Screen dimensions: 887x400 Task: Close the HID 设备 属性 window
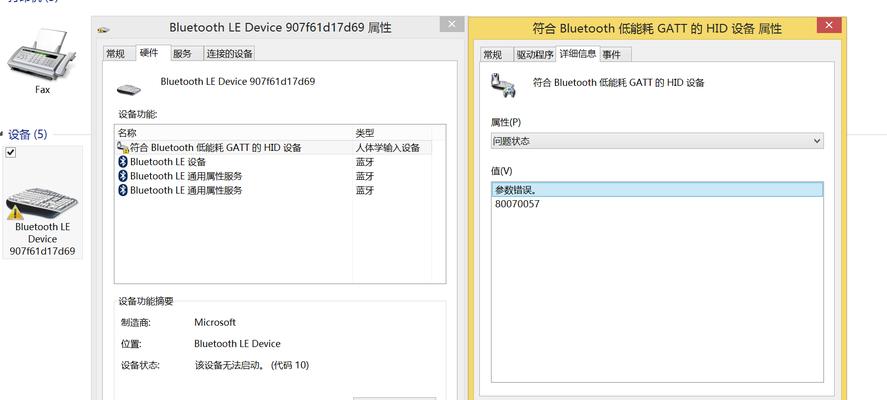(x=829, y=25)
